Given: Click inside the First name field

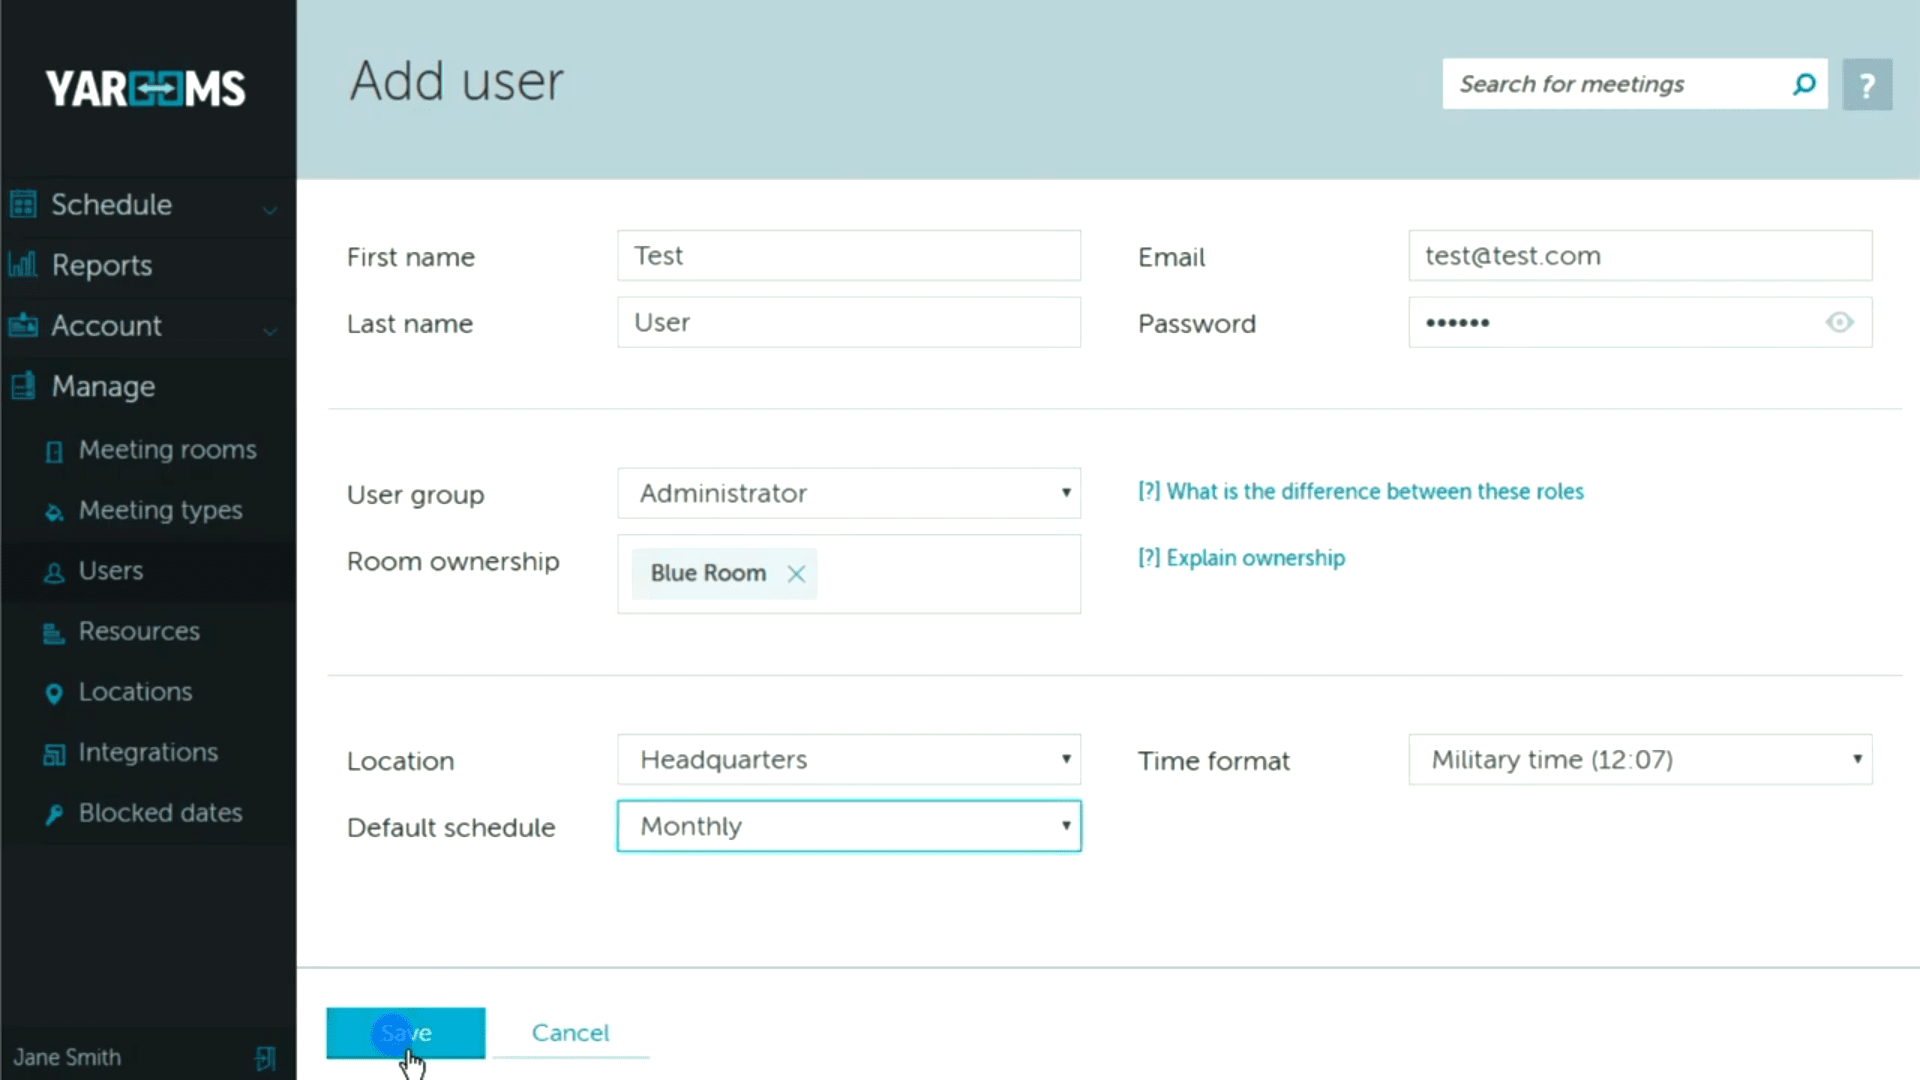Looking at the screenshot, I should point(848,255).
